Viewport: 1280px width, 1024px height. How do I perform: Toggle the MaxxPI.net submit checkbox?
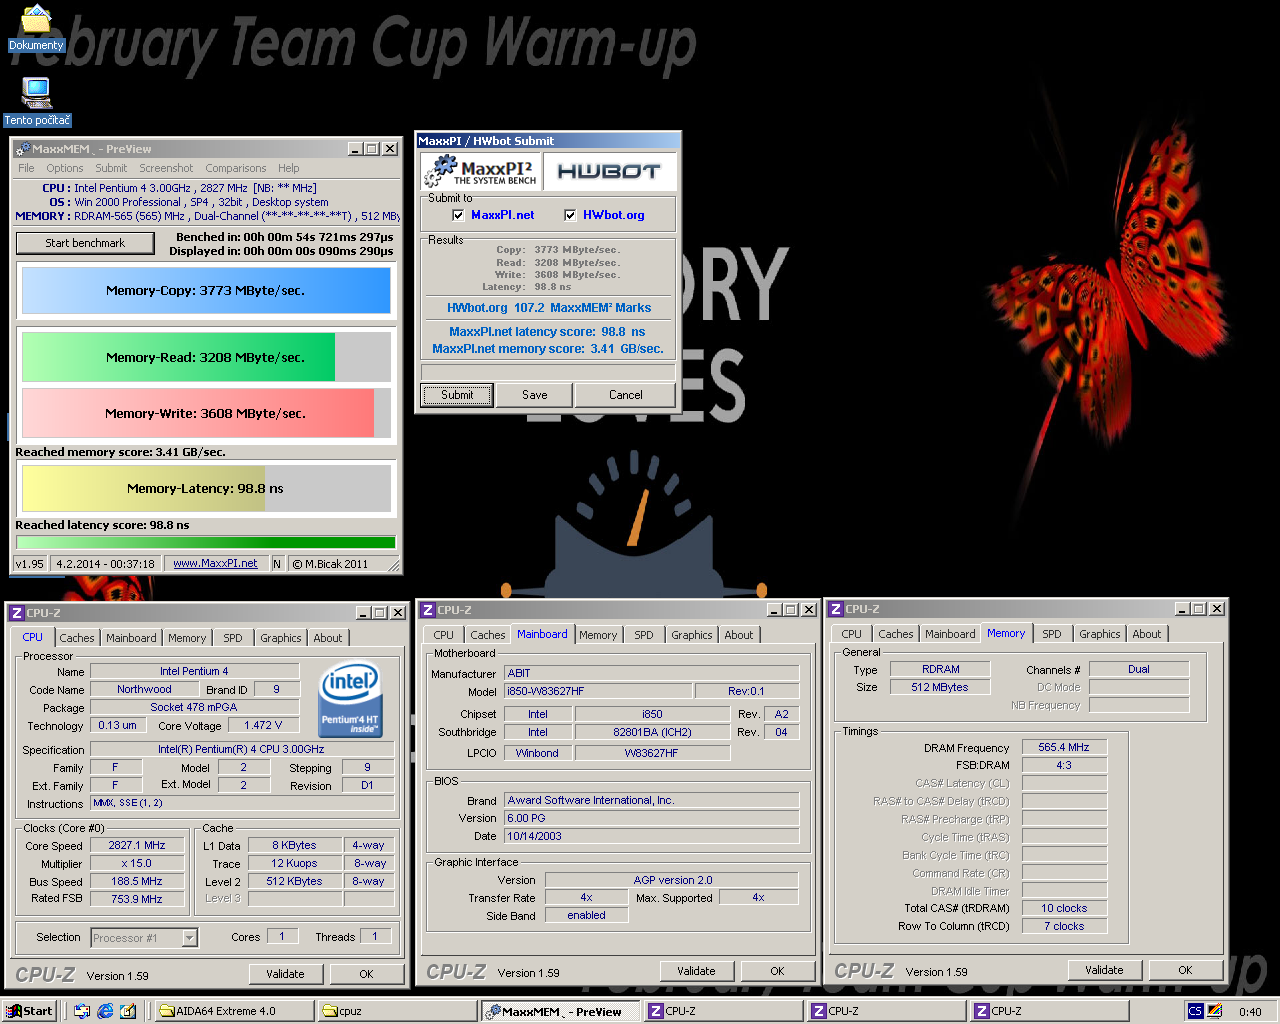coord(458,215)
